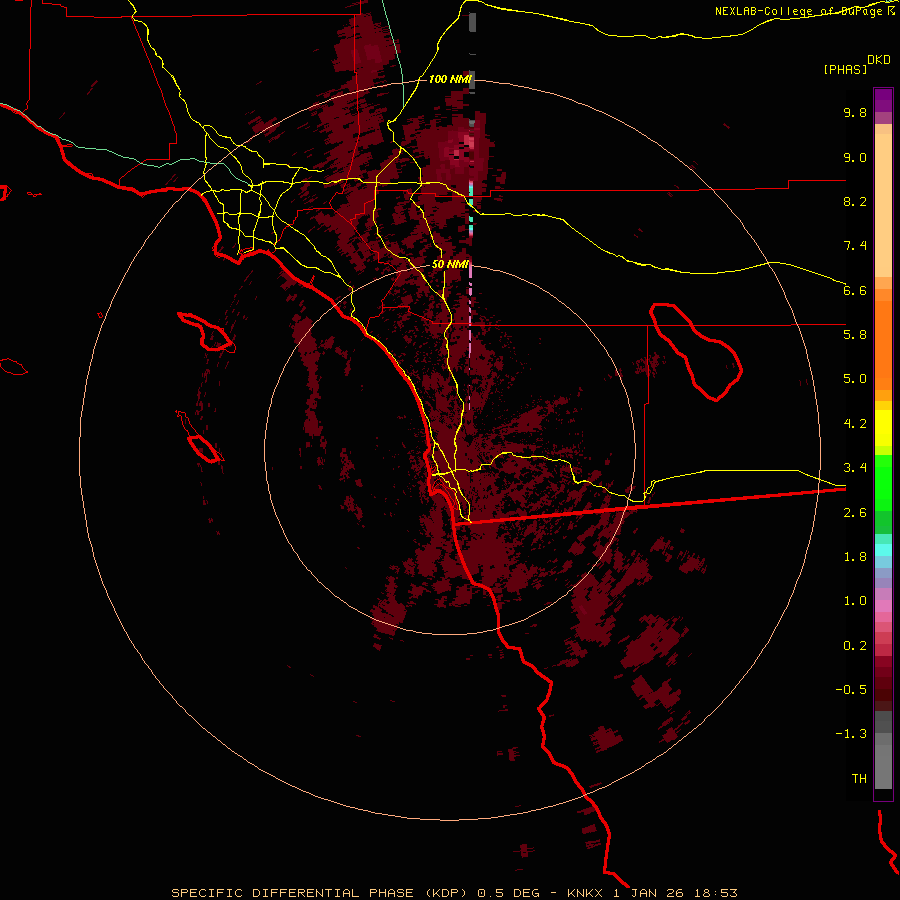The height and width of the screenshot is (900, 900).
Task: Pick the gray TH segment of color bar
Action: (883, 766)
